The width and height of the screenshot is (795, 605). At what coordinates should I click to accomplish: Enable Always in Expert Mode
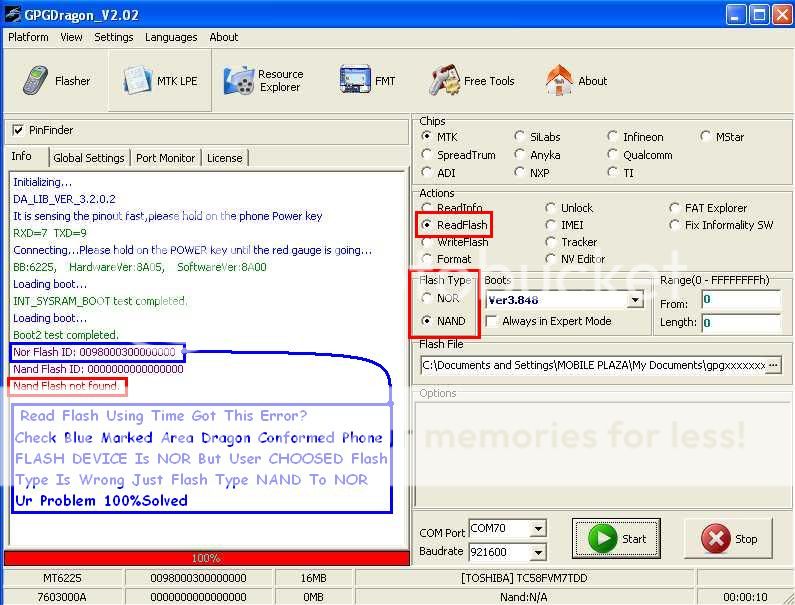(x=492, y=321)
